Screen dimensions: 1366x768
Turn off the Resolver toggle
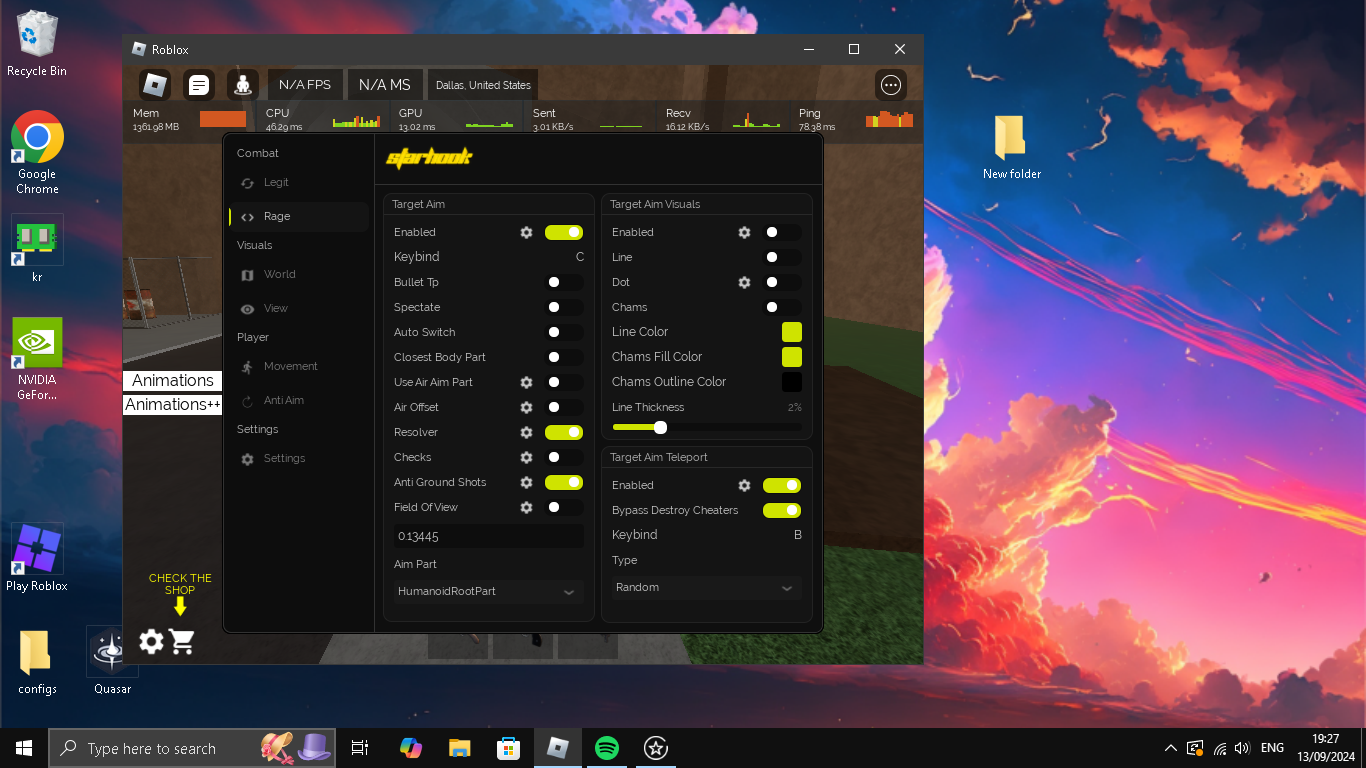pos(564,432)
